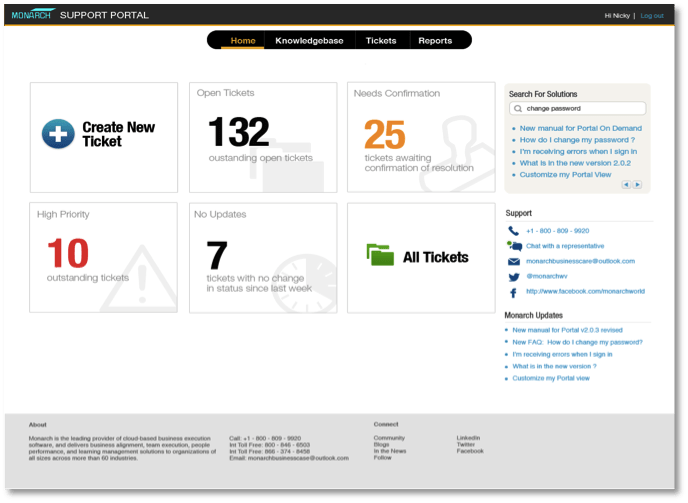Screen dimensions: 688x503
Task: Click the monarchbusinesscare@outlook.com support link
Action: pyautogui.click(x=580, y=261)
